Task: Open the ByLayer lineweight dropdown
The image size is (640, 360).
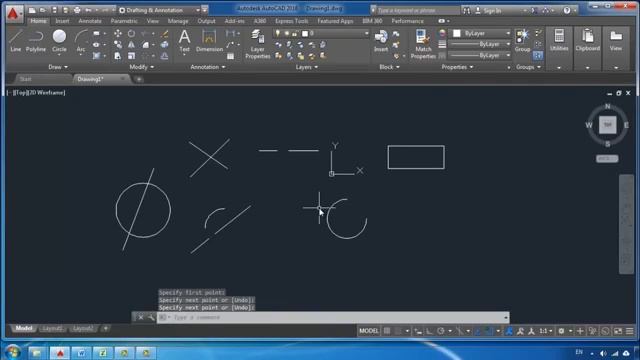Action: pyautogui.click(x=480, y=44)
